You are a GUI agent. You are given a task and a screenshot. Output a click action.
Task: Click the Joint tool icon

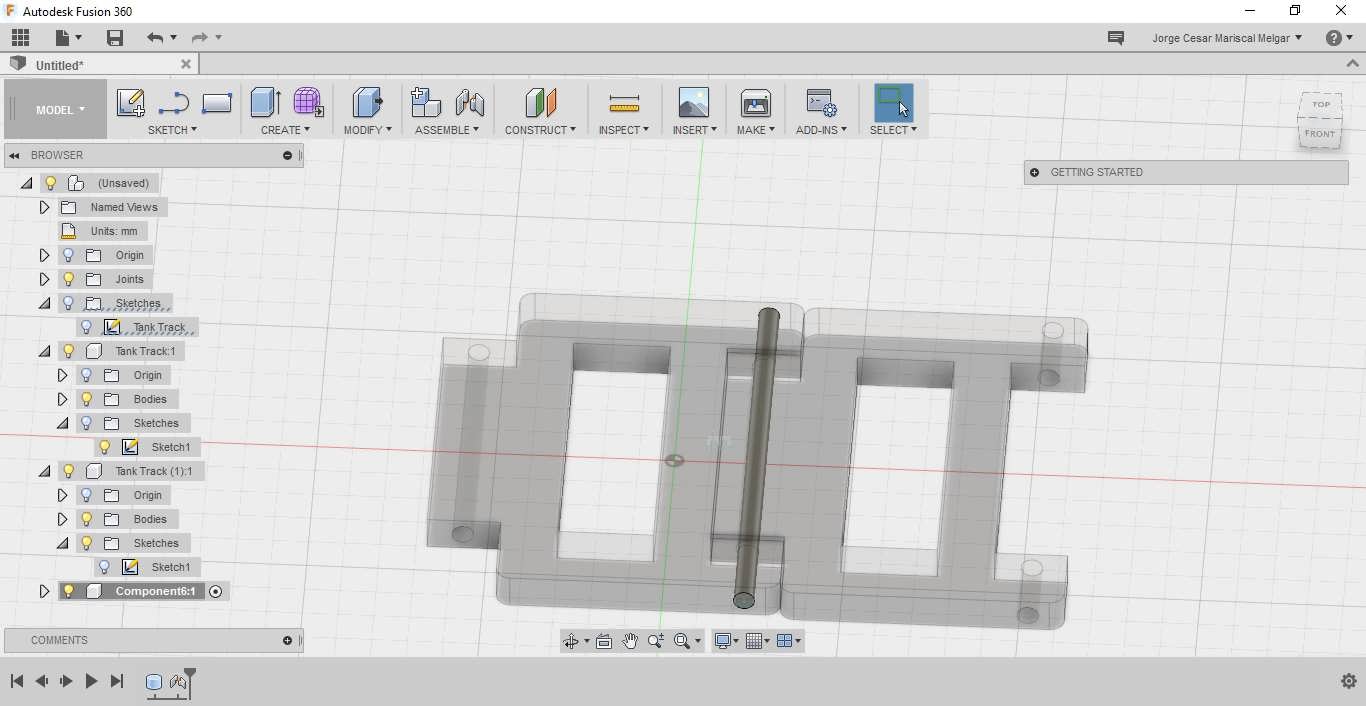click(x=469, y=102)
